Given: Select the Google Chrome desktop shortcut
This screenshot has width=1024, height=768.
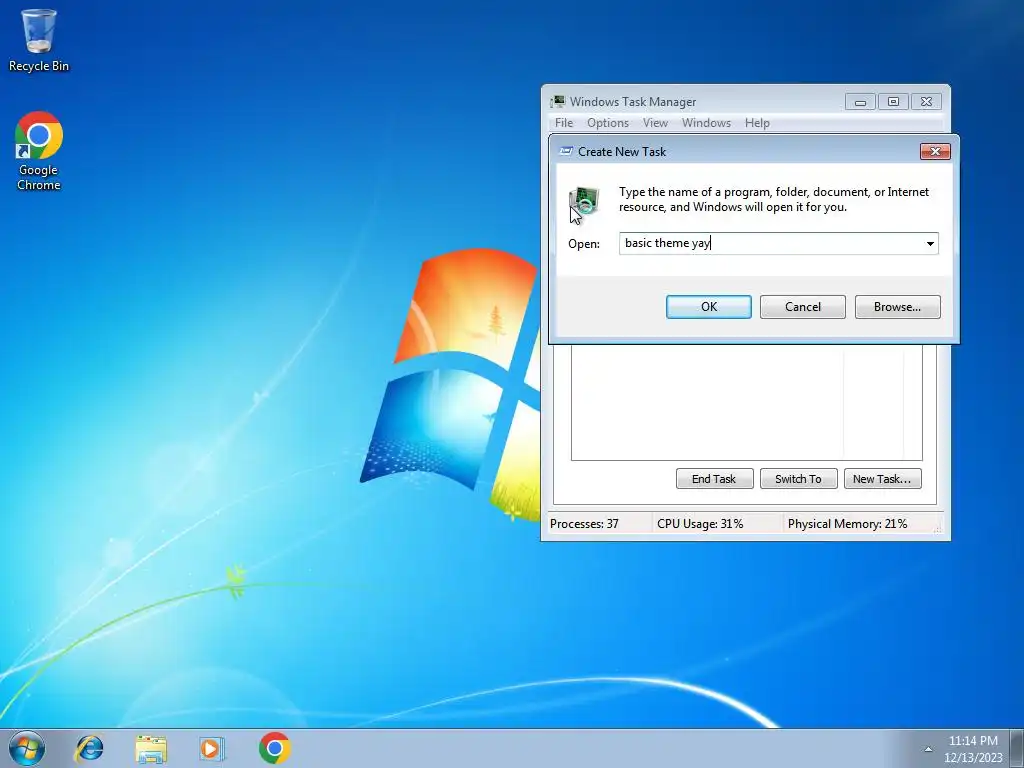Looking at the screenshot, I should [x=39, y=151].
